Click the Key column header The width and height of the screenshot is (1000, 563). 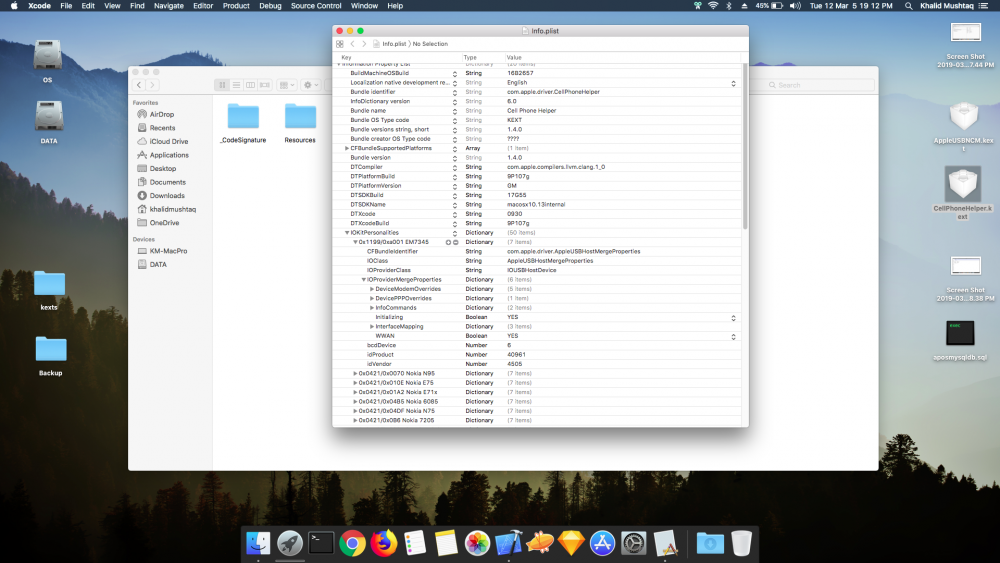point(346,57)
